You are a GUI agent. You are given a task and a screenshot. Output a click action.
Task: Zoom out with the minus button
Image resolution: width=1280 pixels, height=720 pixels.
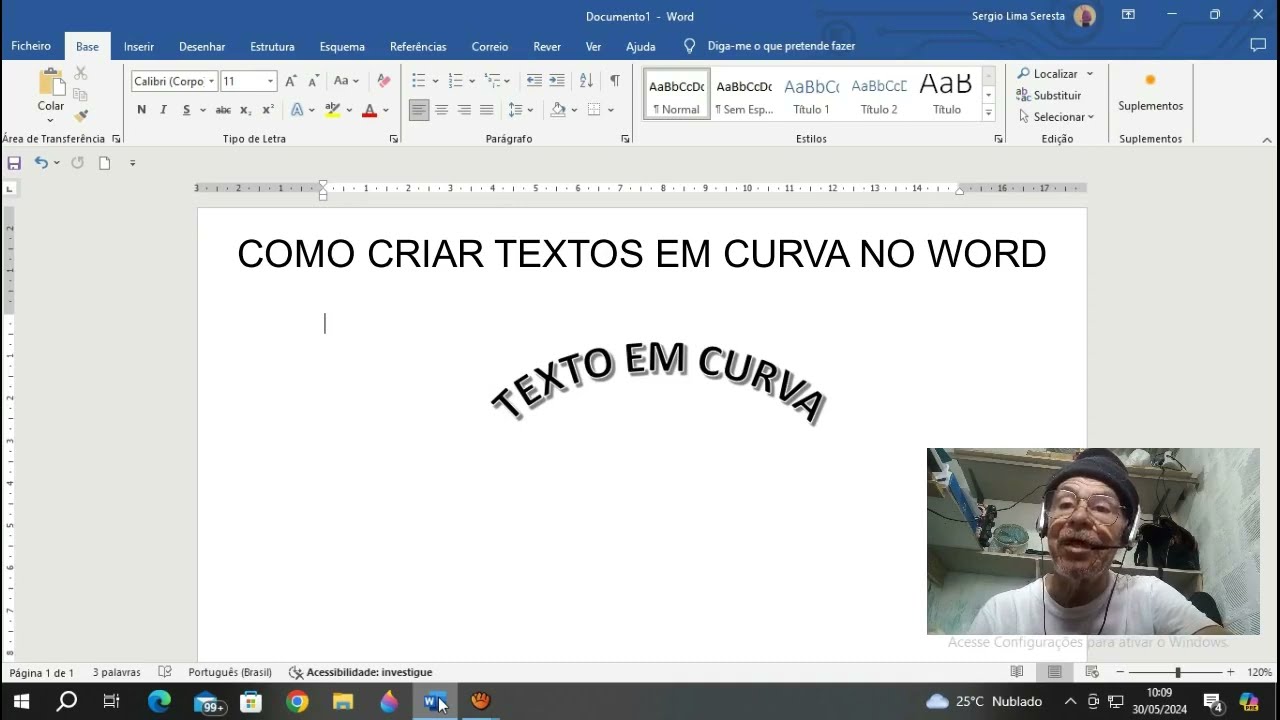click(1120, 672)
